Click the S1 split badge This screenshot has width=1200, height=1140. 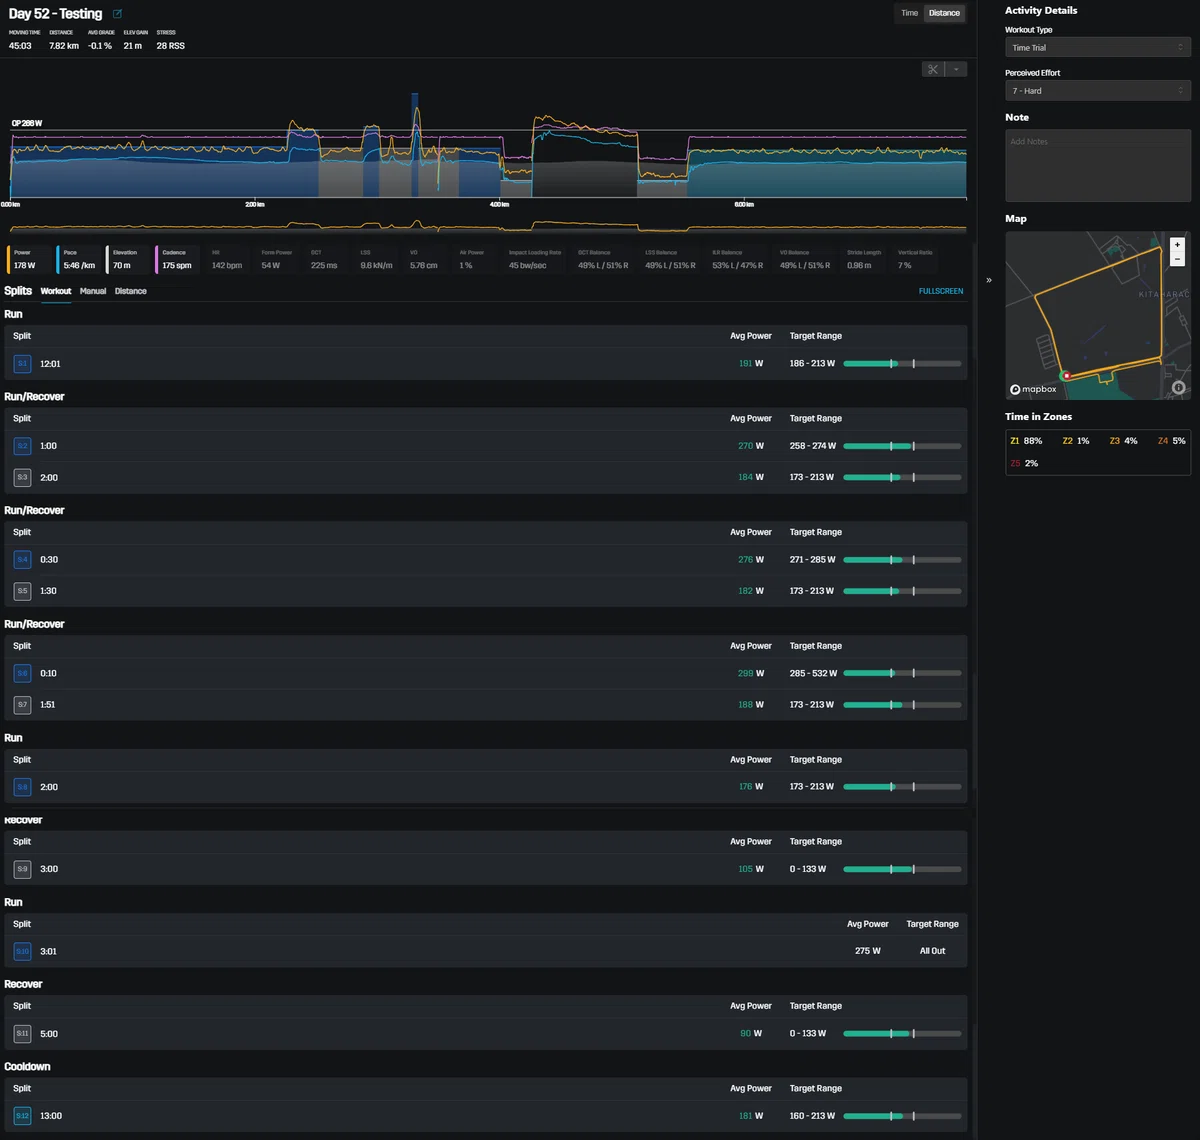coord(22,364)
